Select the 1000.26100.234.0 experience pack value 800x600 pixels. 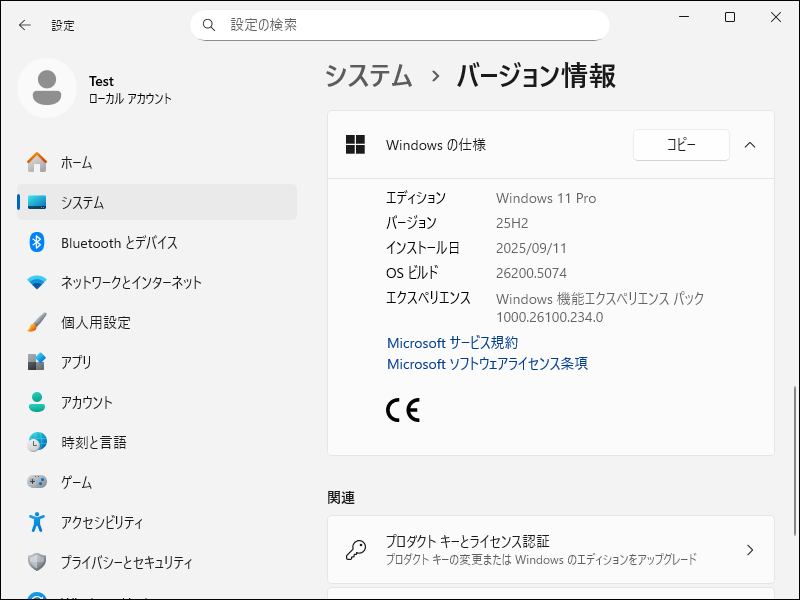click(x=549, y=317)
